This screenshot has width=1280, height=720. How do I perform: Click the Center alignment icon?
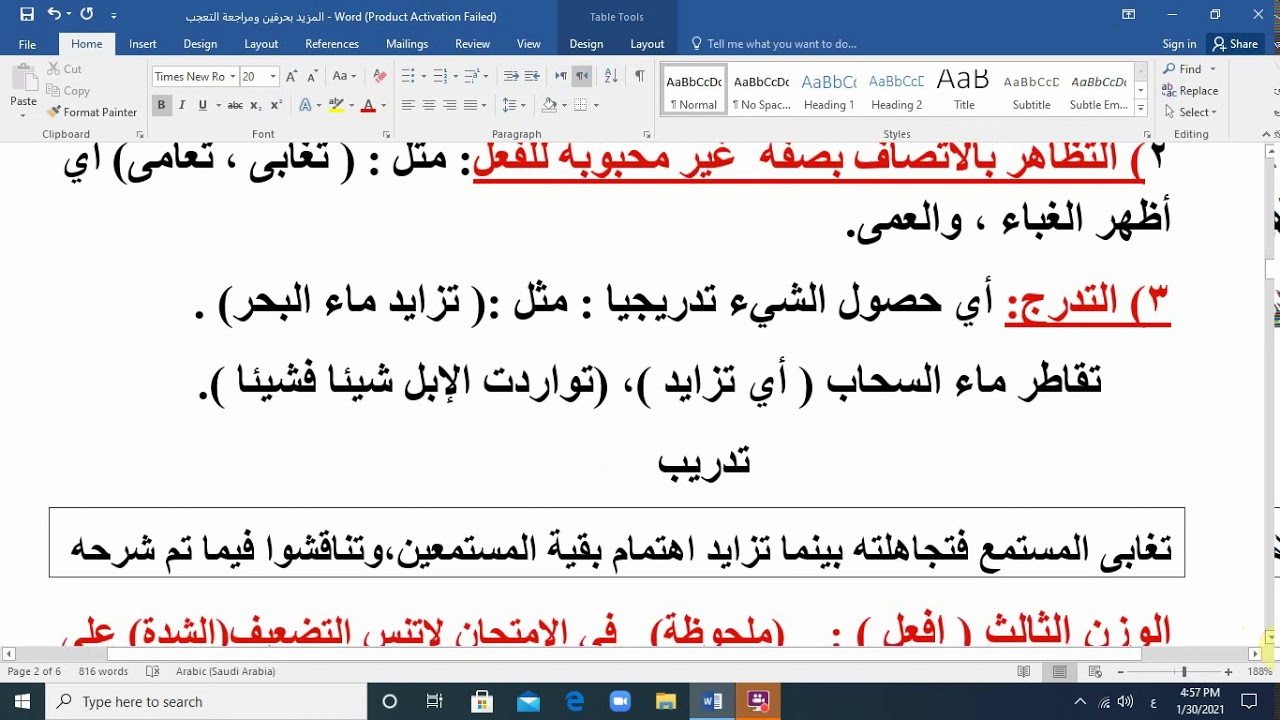pyautogui.click(x=429, y=105)
